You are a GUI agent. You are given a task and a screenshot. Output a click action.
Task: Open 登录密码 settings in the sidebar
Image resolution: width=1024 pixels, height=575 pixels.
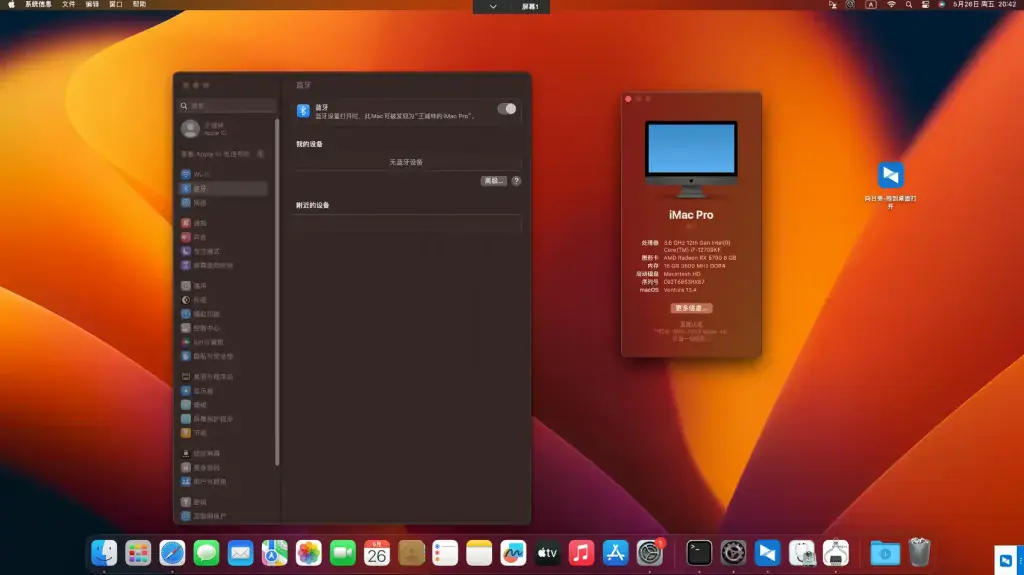click(223, 468)
